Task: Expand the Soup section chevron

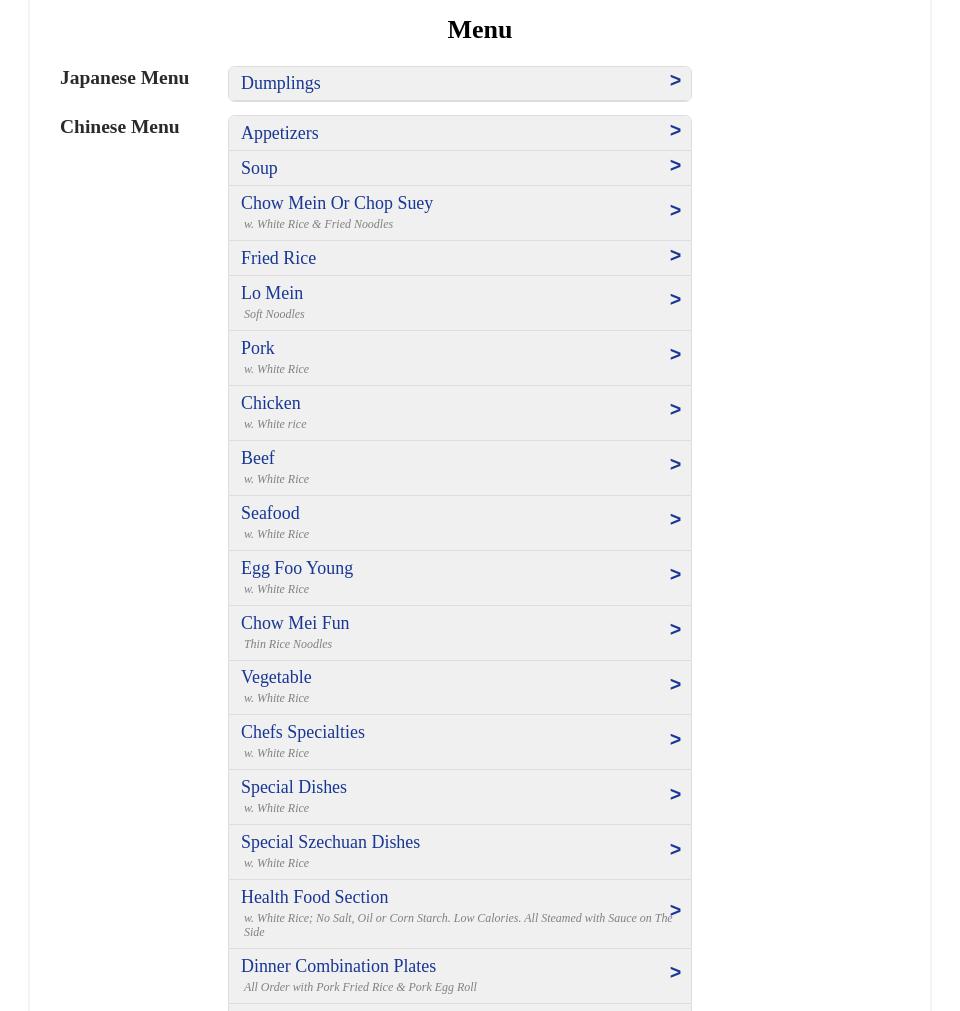Action: (x=675, y=166)
